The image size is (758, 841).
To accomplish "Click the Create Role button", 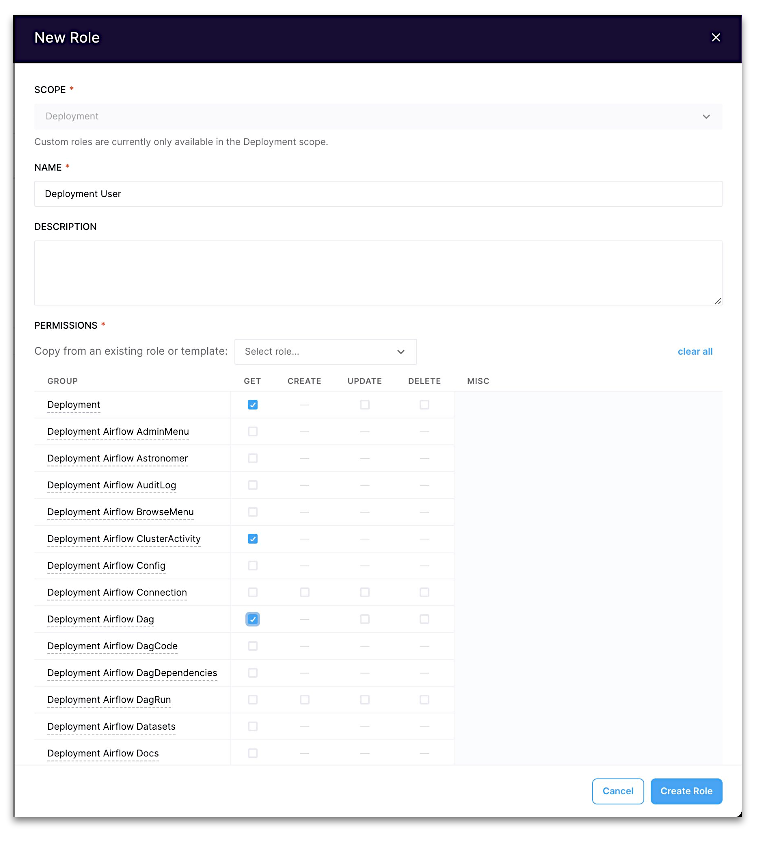I will coord(686,791).
